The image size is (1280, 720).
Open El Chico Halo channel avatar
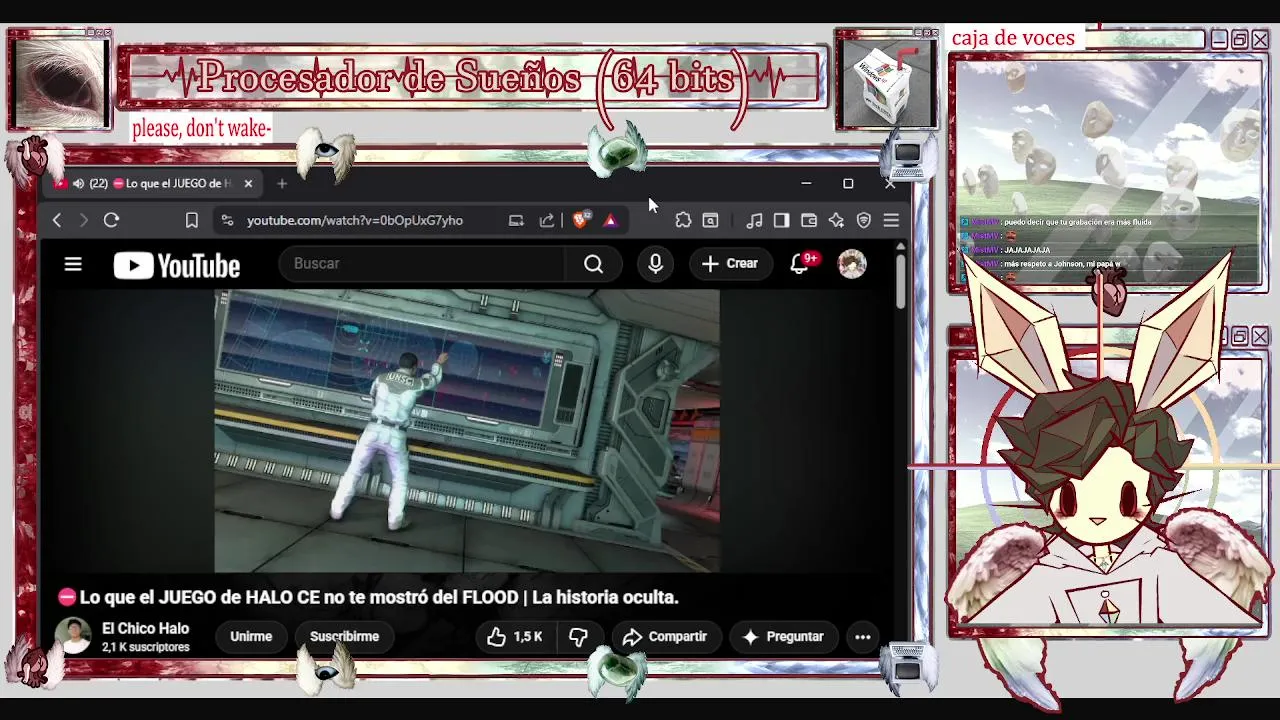point(73,636)
